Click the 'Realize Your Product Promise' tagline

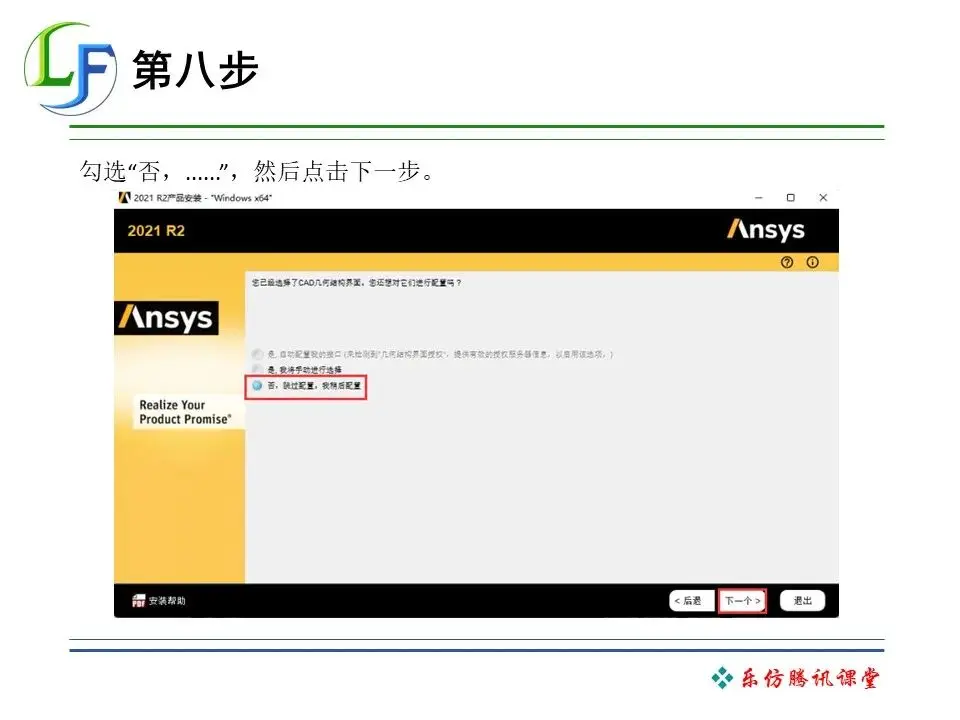(185, 412)
